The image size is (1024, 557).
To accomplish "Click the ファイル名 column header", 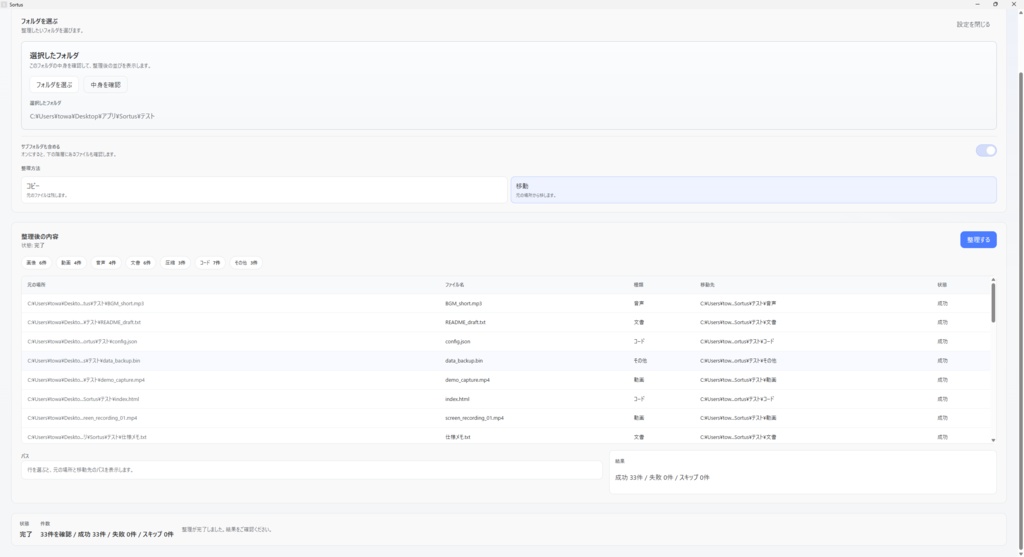I will click(455, 285).
